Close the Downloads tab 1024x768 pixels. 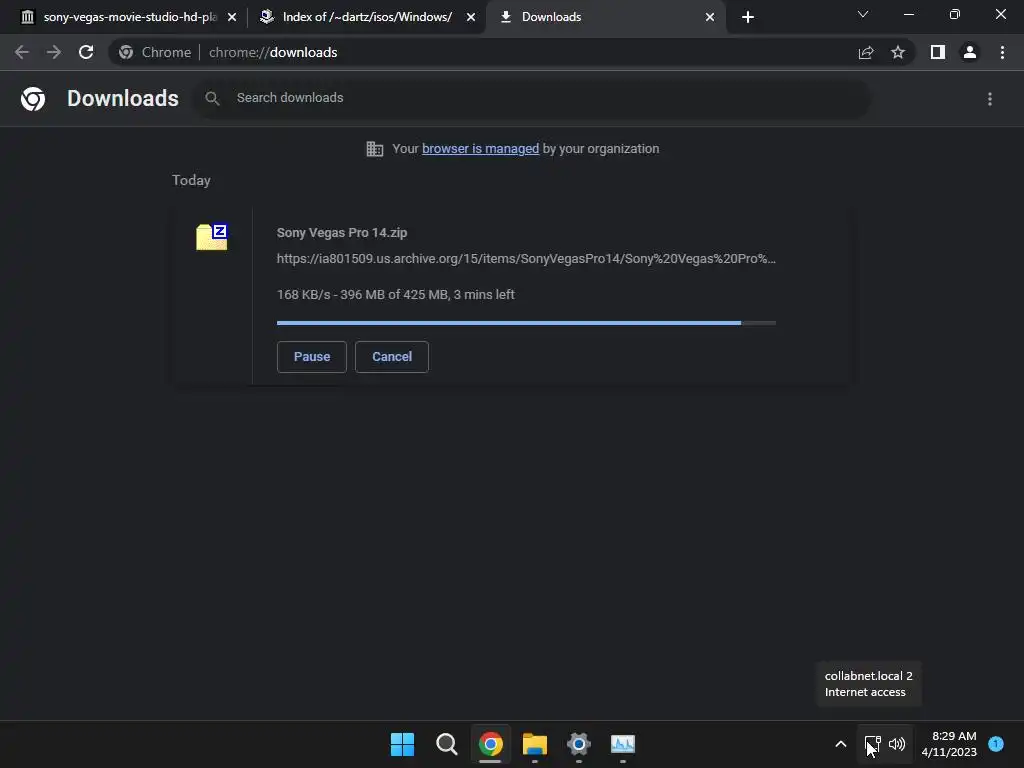[710, 17]
